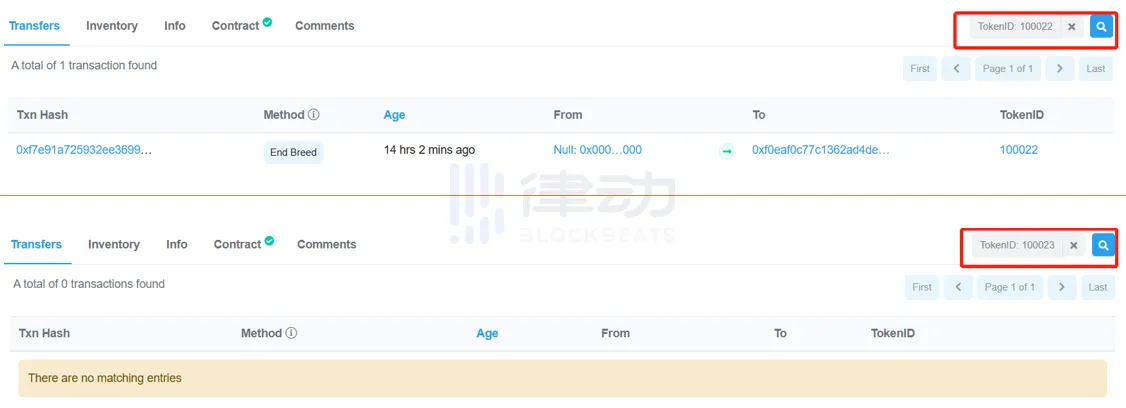Clear the TokenID 100022 filter with X

[1071, 27]
